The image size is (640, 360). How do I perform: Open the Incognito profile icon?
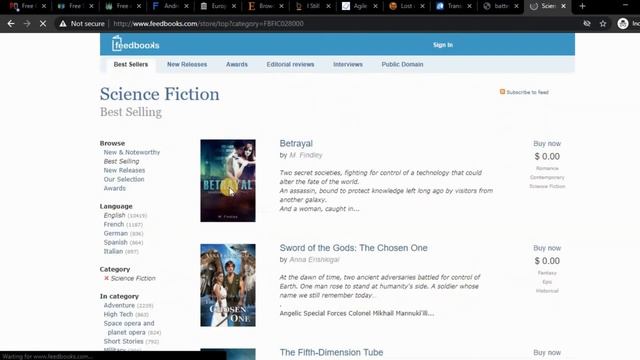click(622, 24)
